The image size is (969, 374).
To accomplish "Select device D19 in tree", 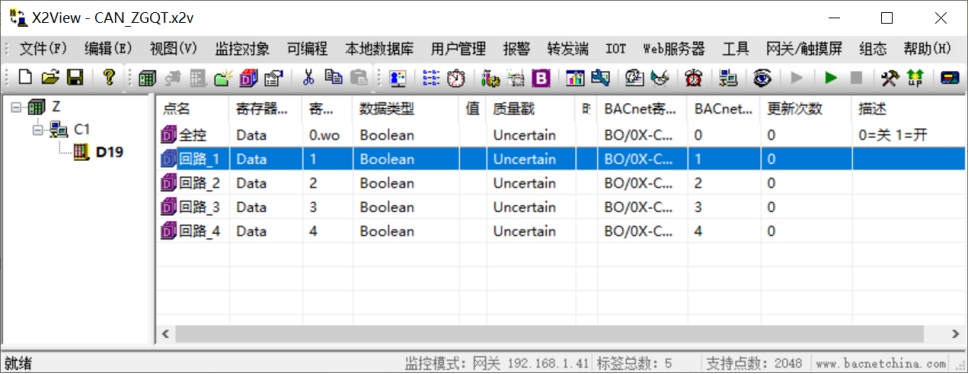I will point(109,151).
